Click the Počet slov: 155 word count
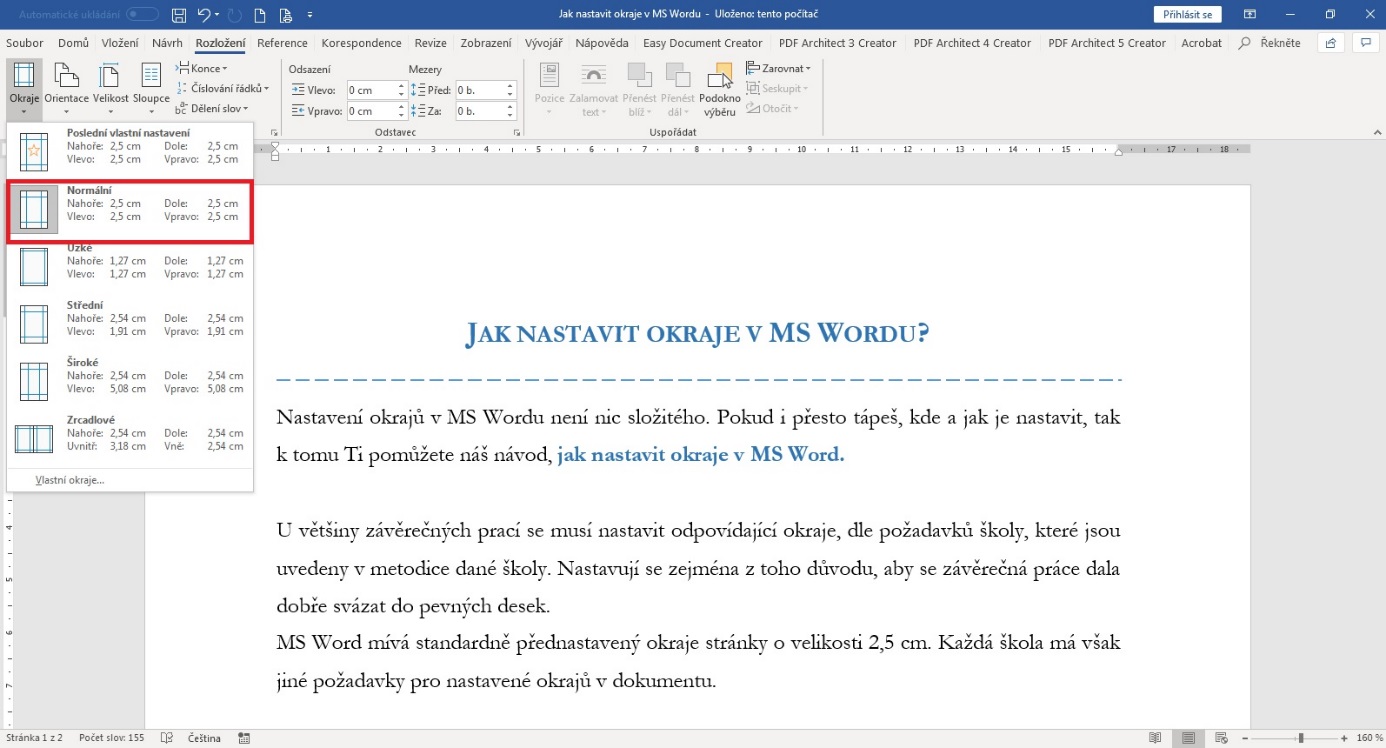1386x748 pixels. click(x=111, y=738)
